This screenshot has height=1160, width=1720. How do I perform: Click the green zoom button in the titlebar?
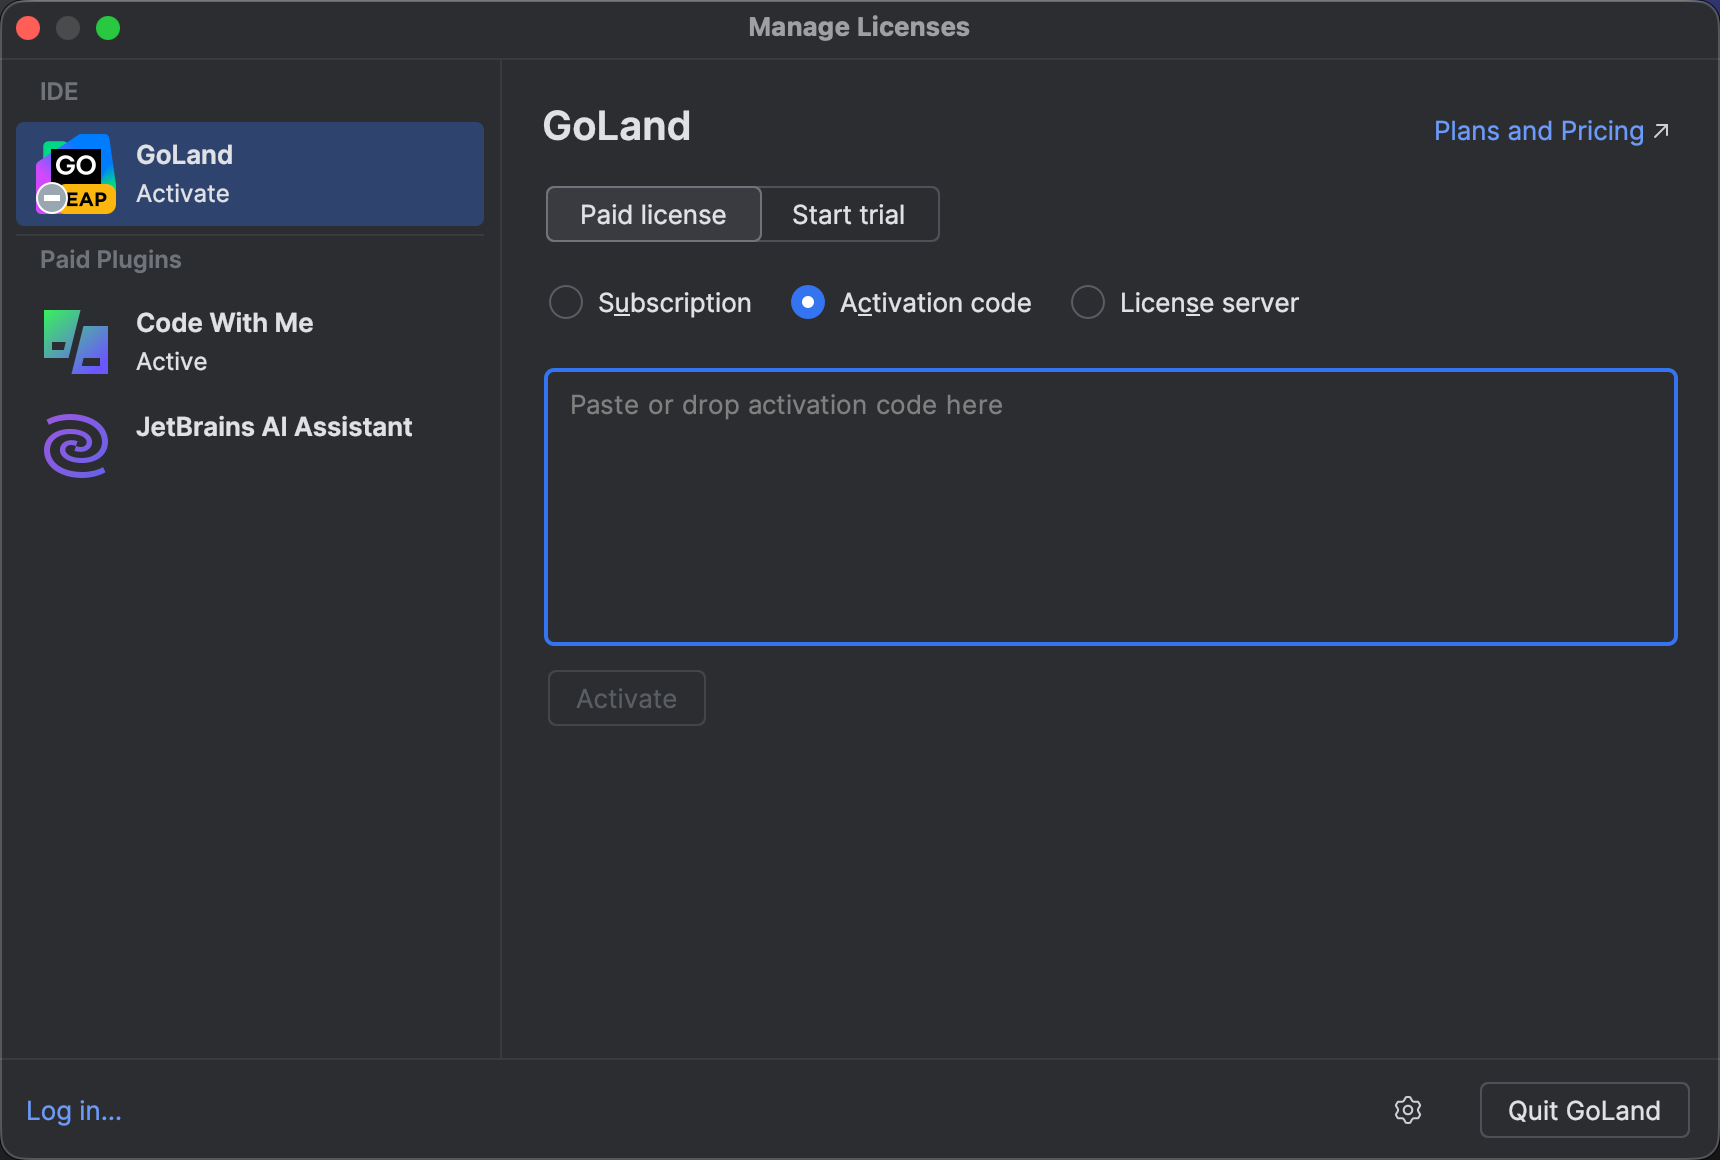pos(108,27)
